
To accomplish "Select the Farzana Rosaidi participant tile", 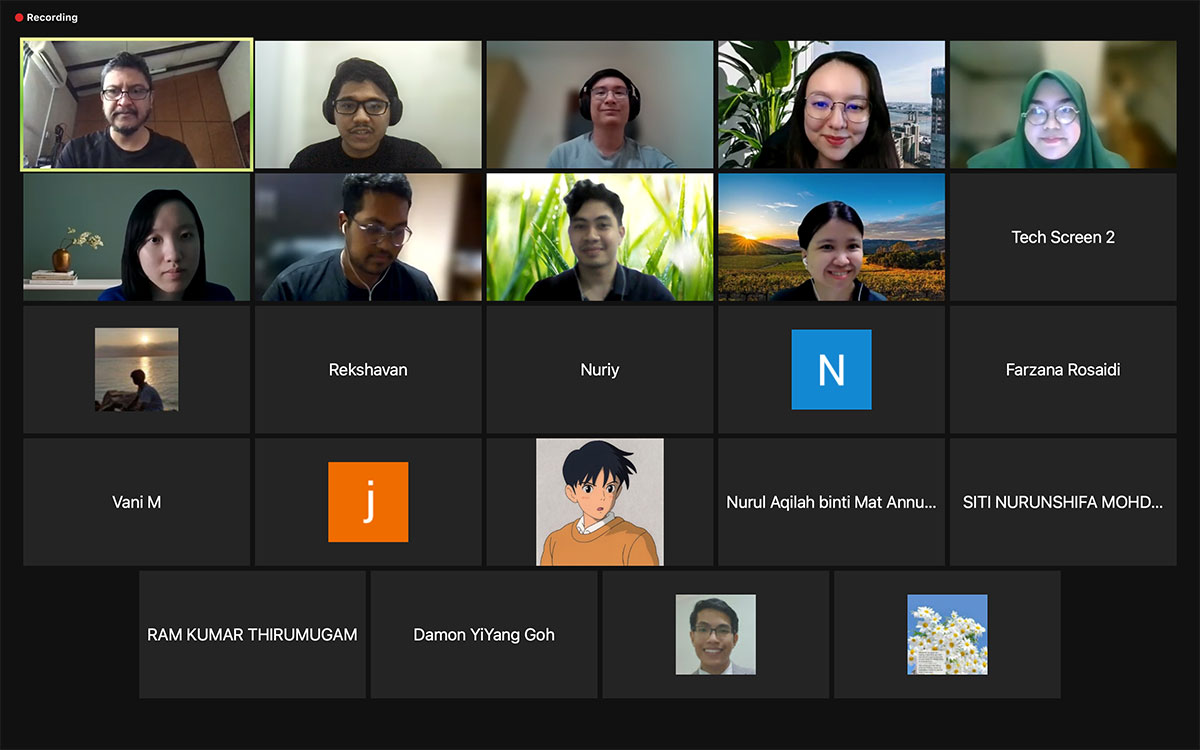I will pyautogui.click(x=1063, y=369).
